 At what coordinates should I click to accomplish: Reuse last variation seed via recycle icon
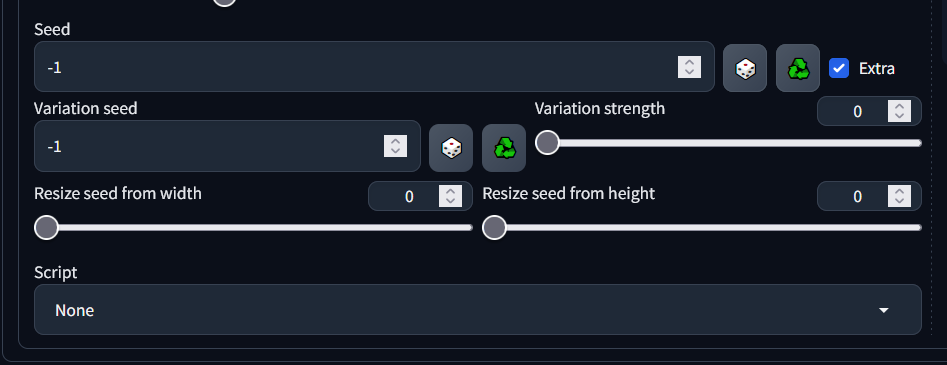tap(504, 148)
